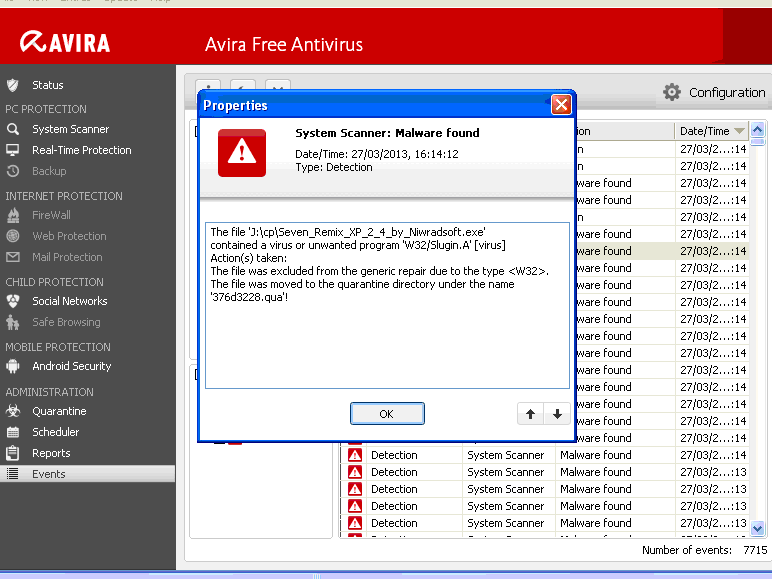This screenshot has height=579, width=772.
Task: Select the System Scanner magnifier icon
Action: tap(13, 129)
